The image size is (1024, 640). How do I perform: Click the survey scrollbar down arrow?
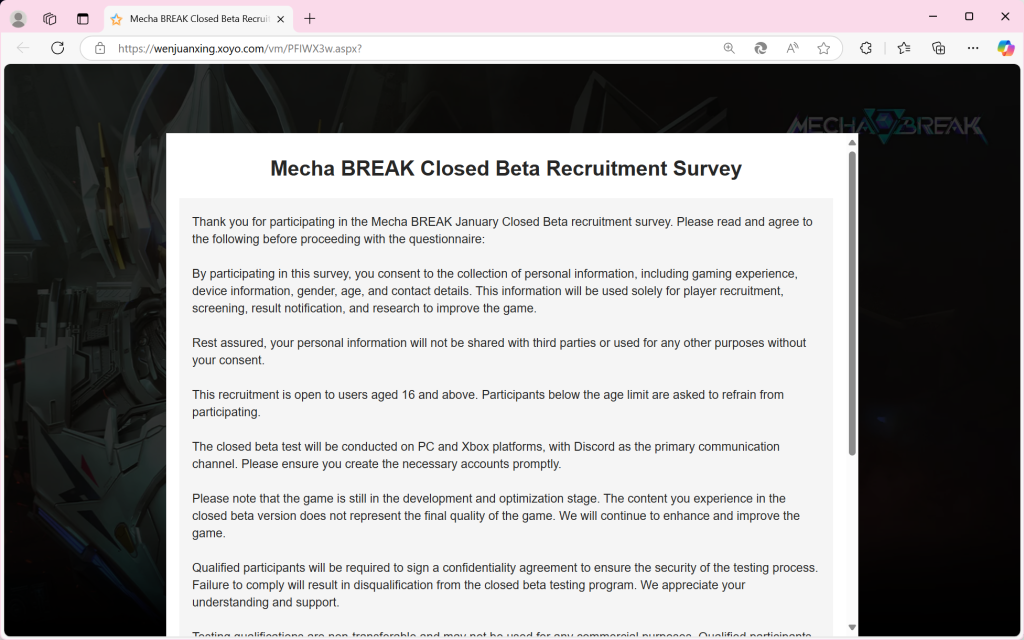pyautogui.click(x=852, y=628)
